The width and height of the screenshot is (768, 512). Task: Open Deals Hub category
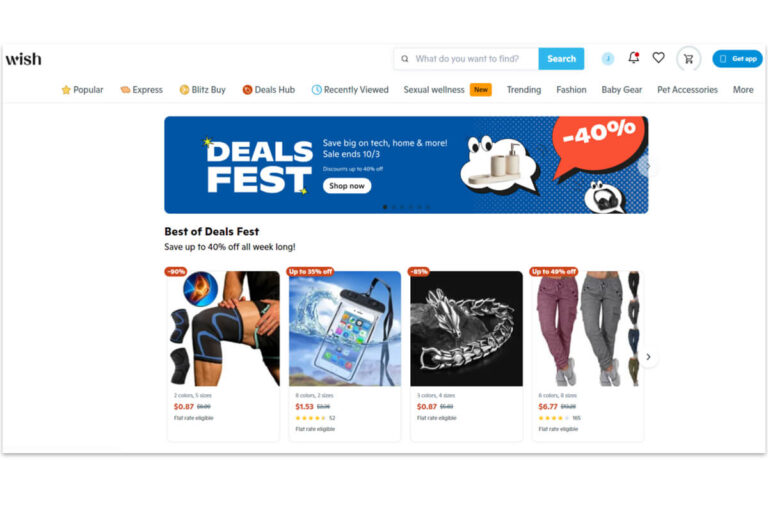click(268, 90)
